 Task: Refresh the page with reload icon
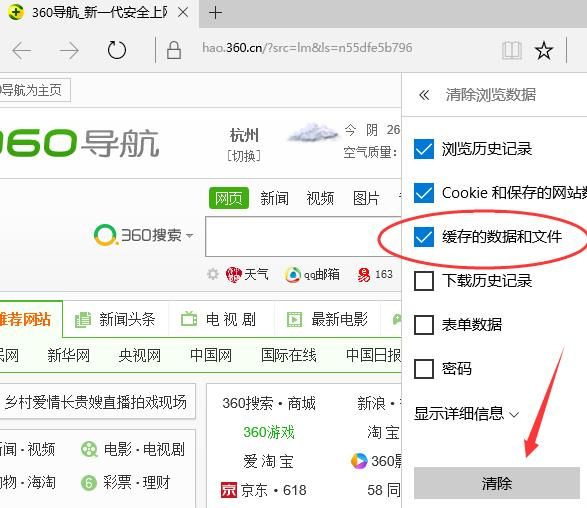pyautogui.click(x=116, y=50)
